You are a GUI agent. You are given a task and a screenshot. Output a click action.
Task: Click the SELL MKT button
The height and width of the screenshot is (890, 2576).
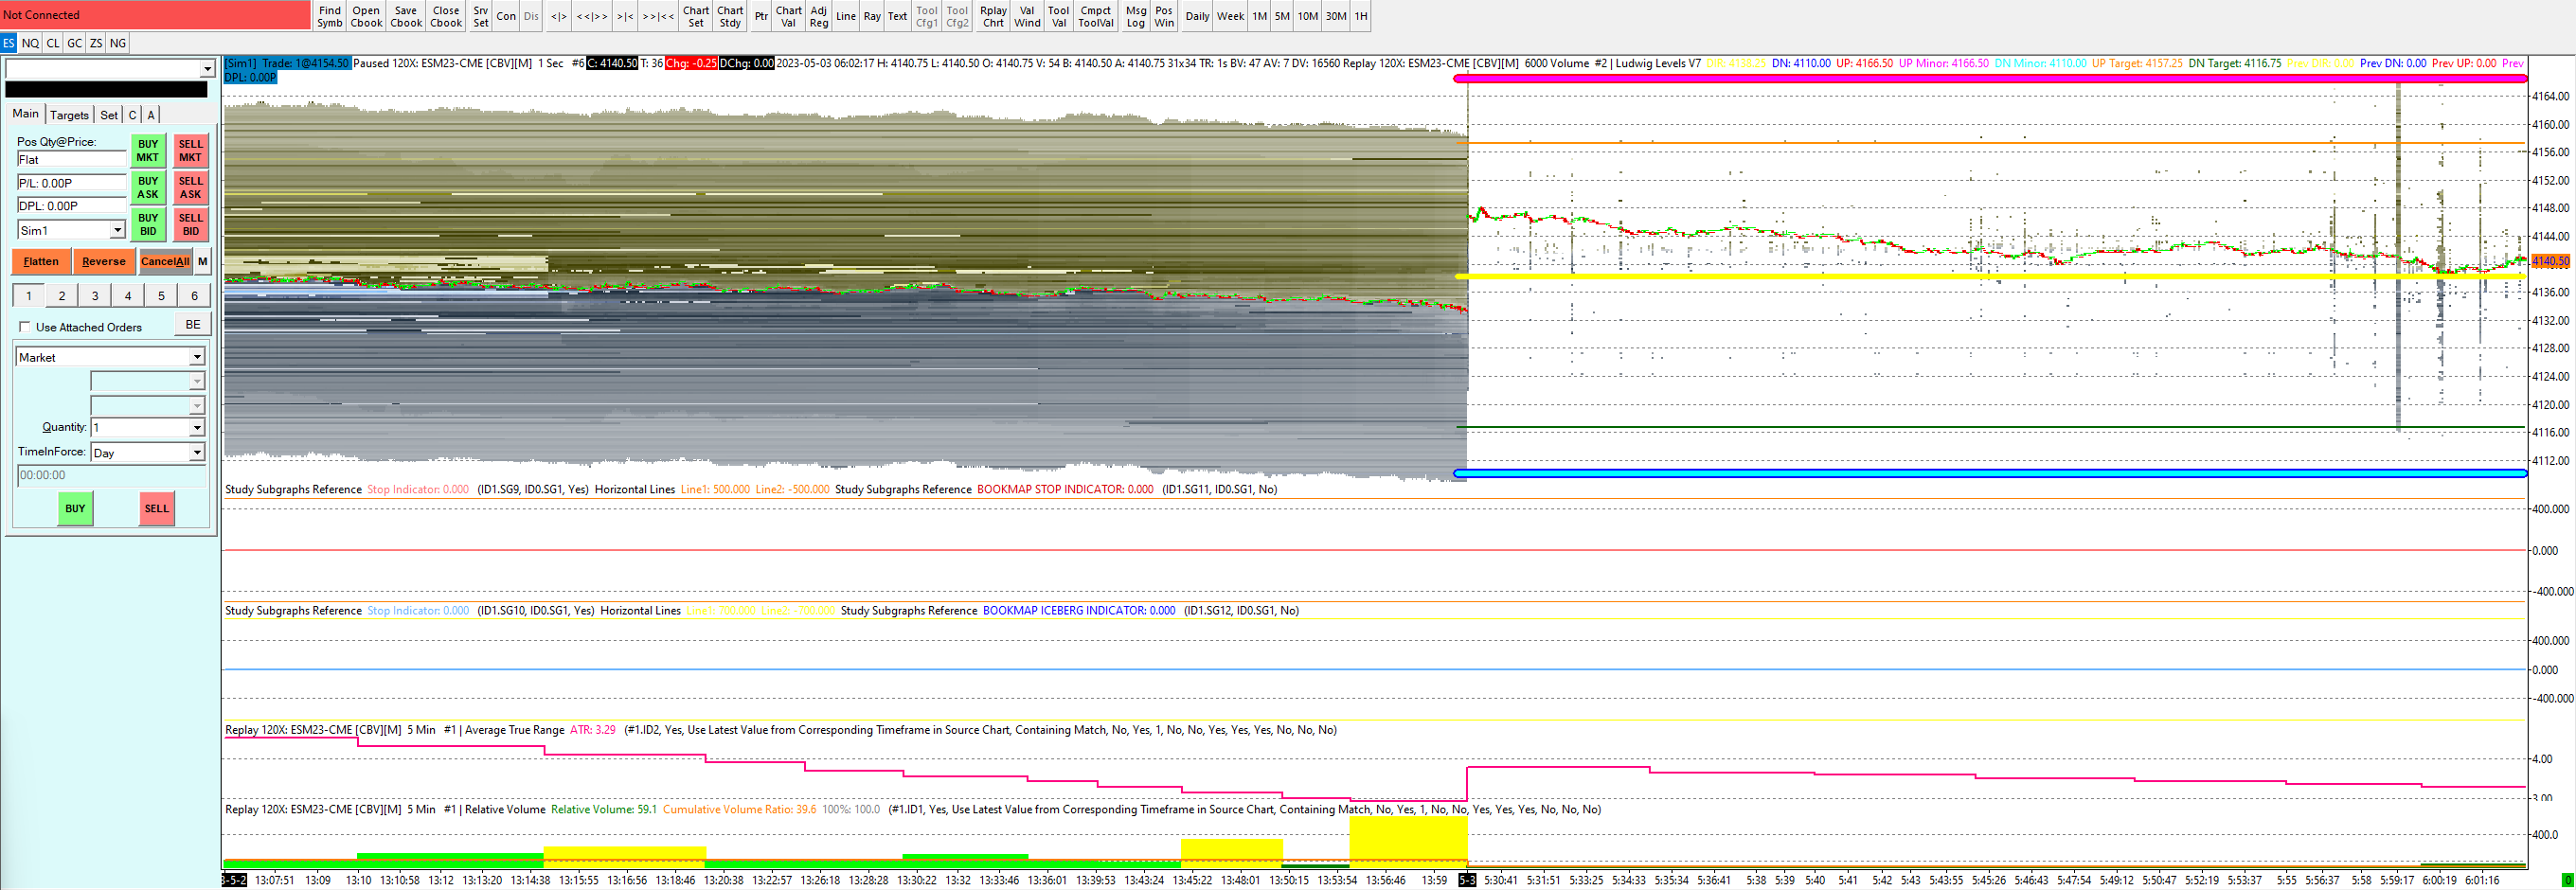pyautogui.click(x=190, y=150)
